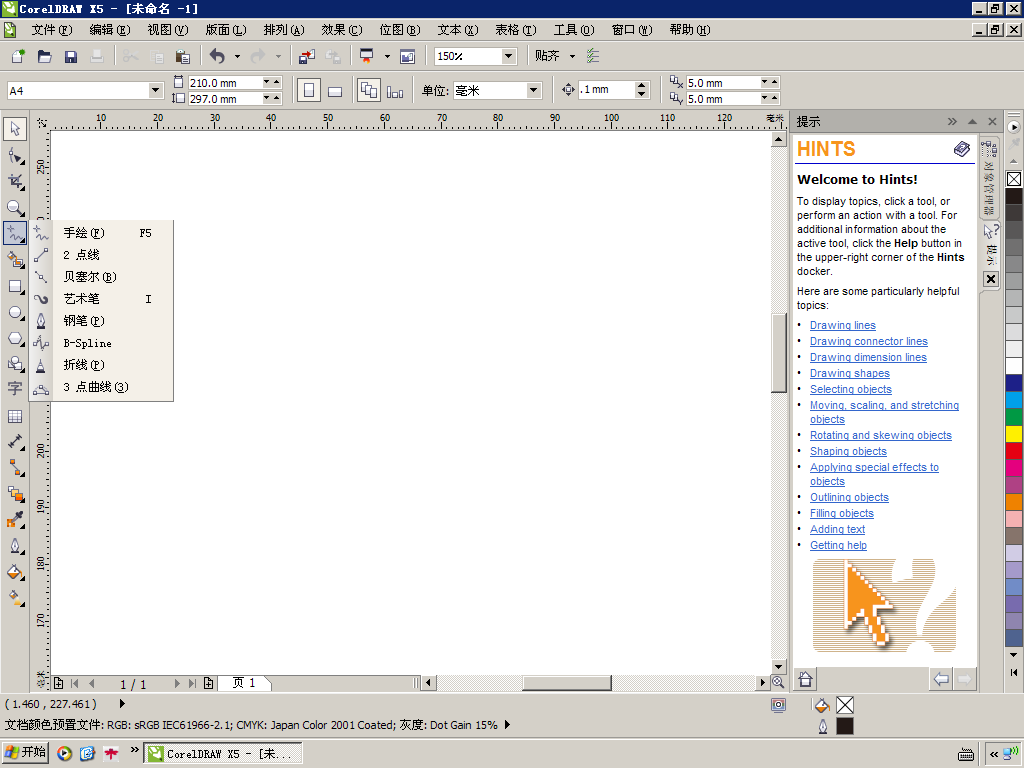
Task: Select the Fill bucket tool
Action: (15, 572)
